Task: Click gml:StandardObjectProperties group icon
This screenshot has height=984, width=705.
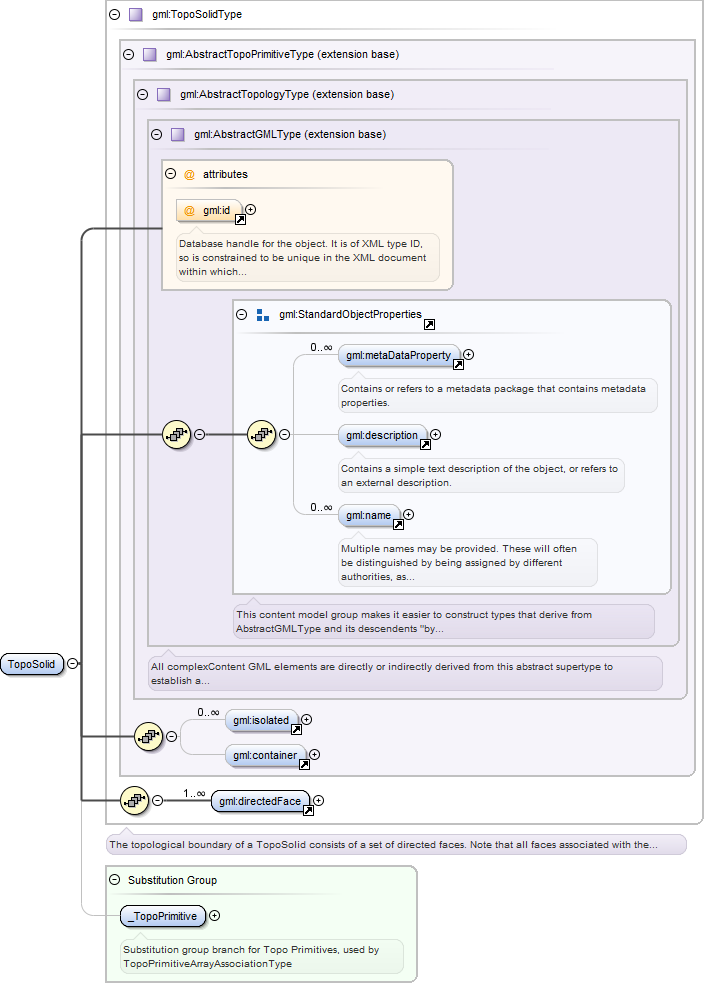Action: (263, 315)
